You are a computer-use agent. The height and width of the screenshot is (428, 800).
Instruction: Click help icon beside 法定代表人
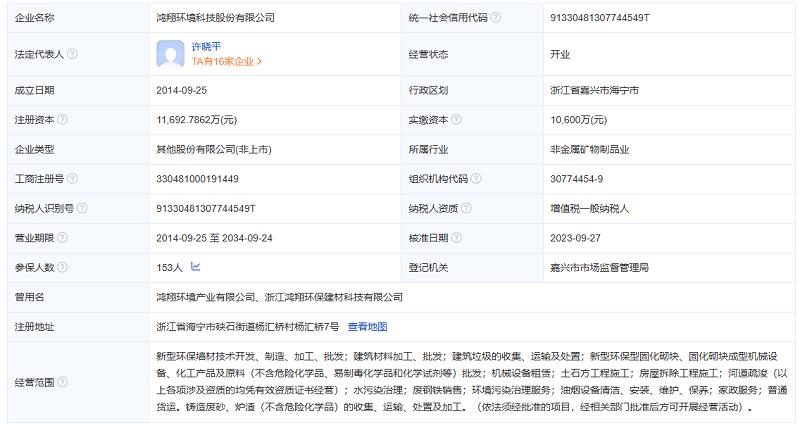(x=72, y=54)
